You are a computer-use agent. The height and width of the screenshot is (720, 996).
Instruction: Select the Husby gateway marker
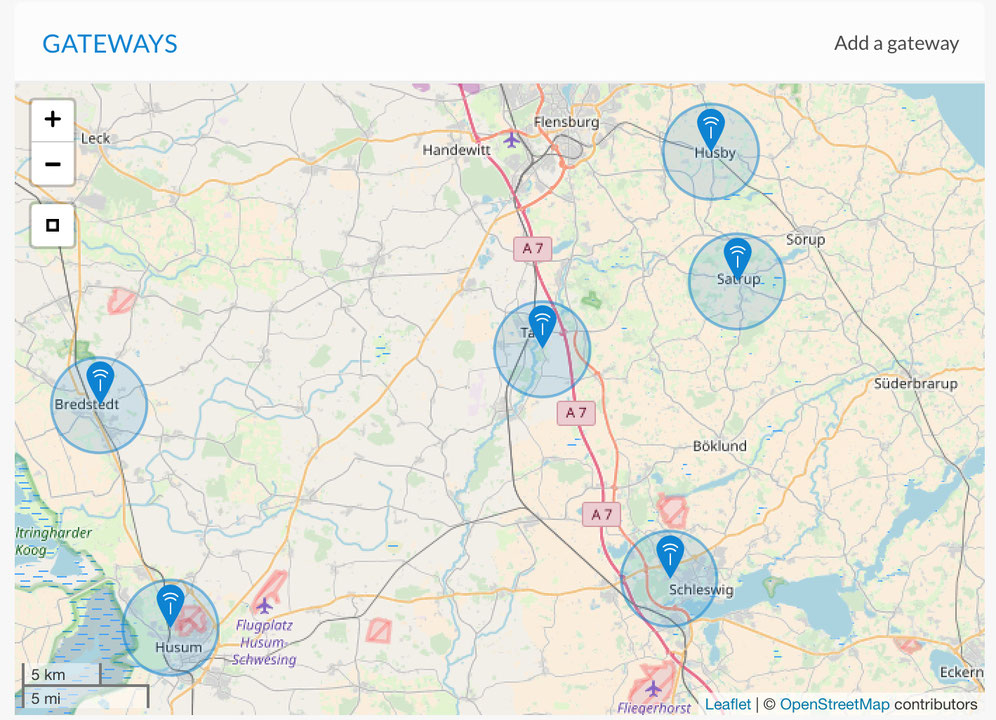coord(710,129)
